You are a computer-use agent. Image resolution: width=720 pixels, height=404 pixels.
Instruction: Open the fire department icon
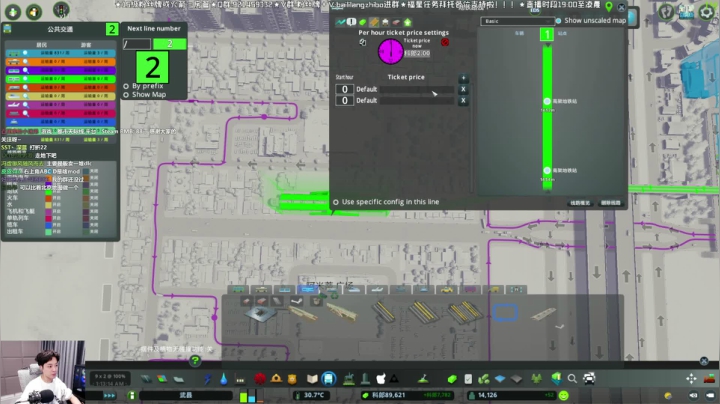tap(276, 379)
